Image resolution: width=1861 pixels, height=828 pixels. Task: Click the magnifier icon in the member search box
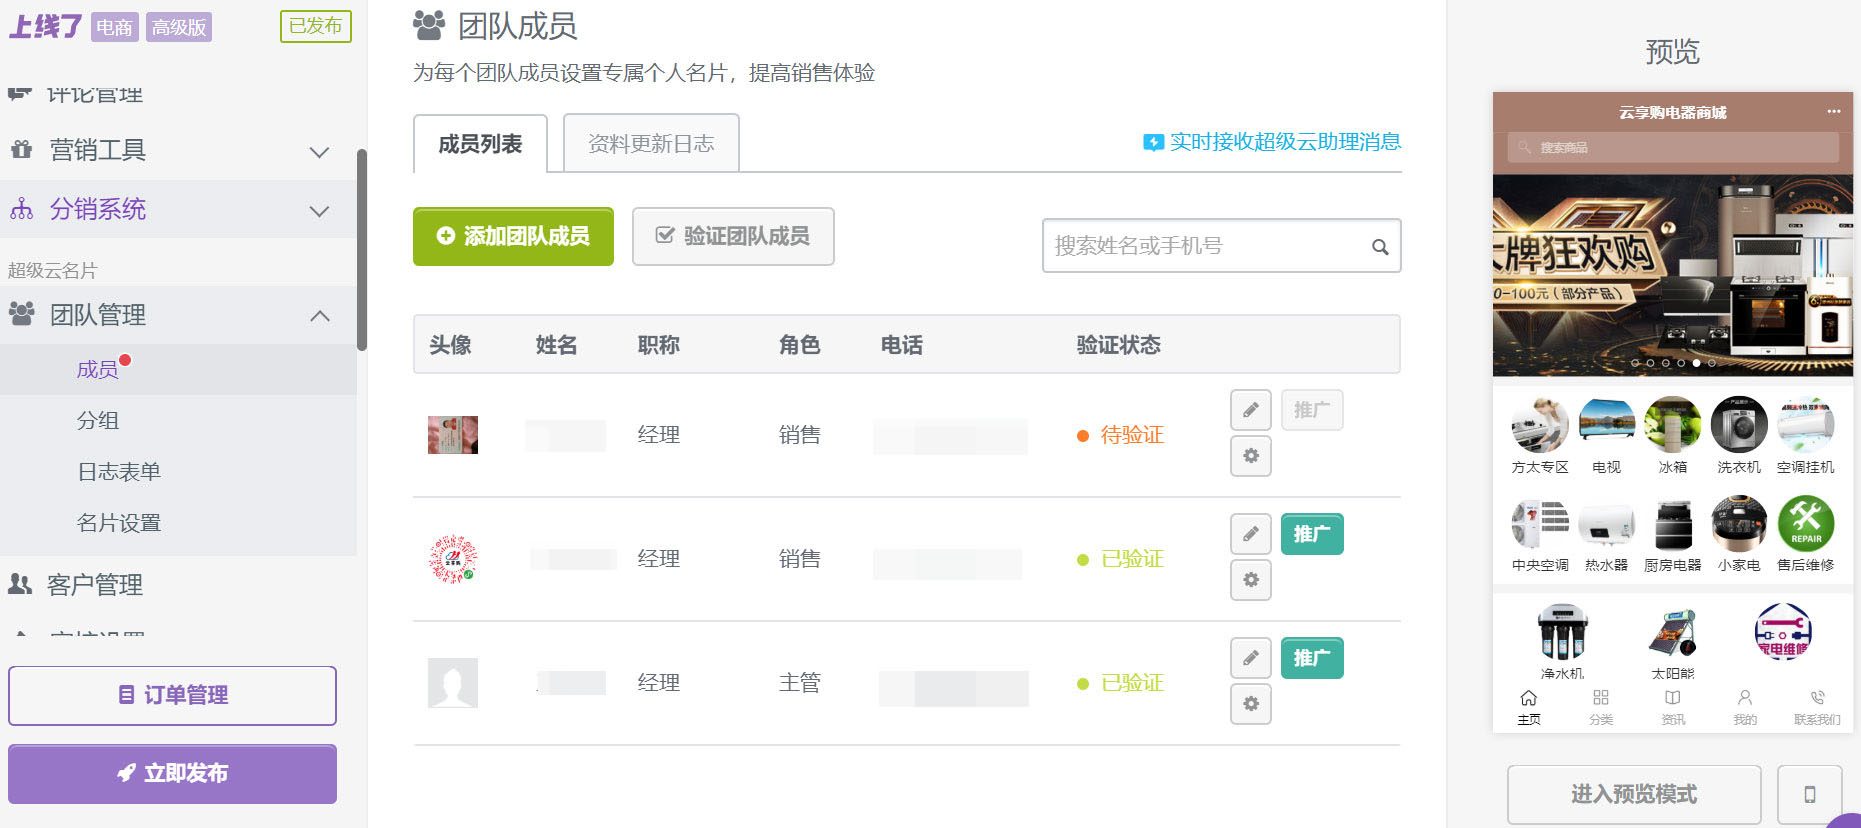coord(1379,247)
